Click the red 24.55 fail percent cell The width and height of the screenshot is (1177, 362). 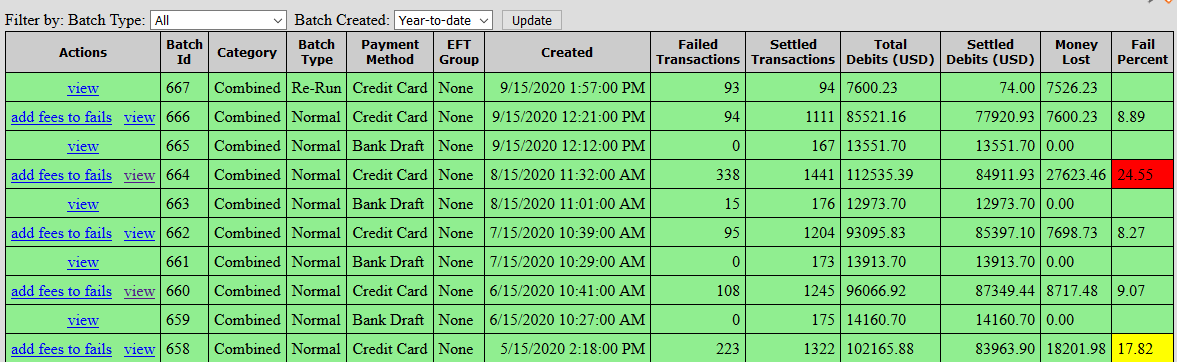(1142, 175)
